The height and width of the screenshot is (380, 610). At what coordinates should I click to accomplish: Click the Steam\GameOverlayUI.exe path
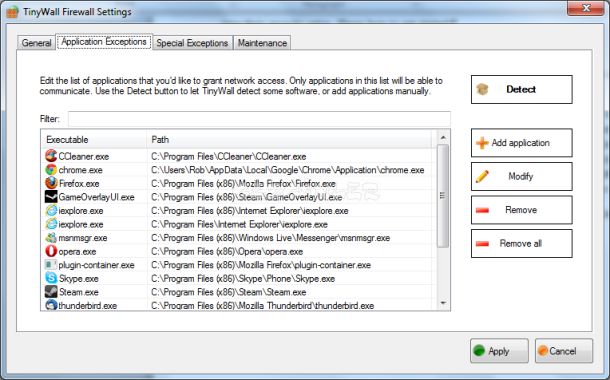(x=247, y=197)
